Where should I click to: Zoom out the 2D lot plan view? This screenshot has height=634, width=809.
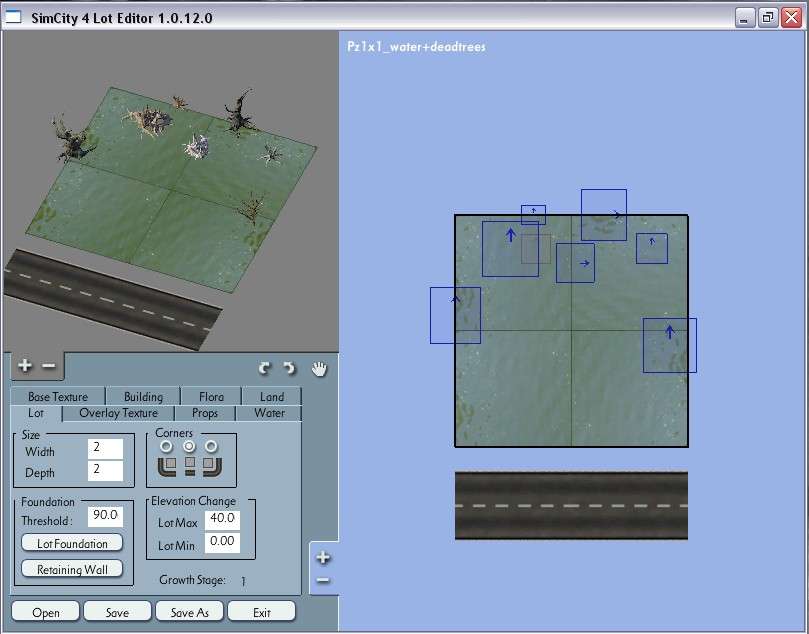tap(323, 581)
